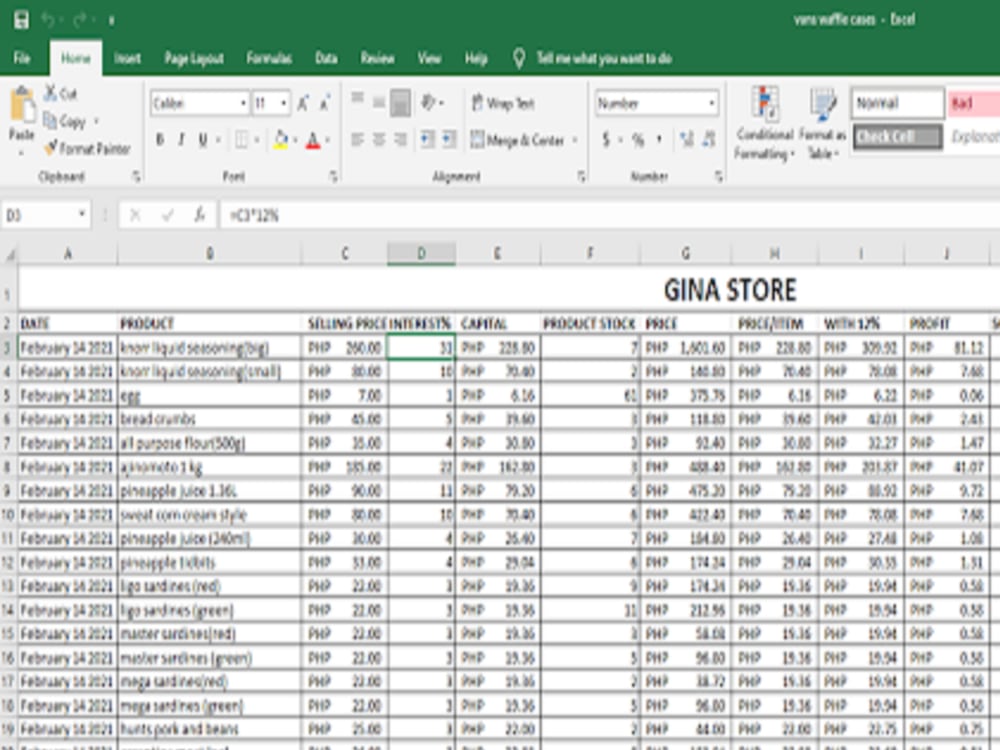
Task: Click the Middle Align icon
Action: 379,102
